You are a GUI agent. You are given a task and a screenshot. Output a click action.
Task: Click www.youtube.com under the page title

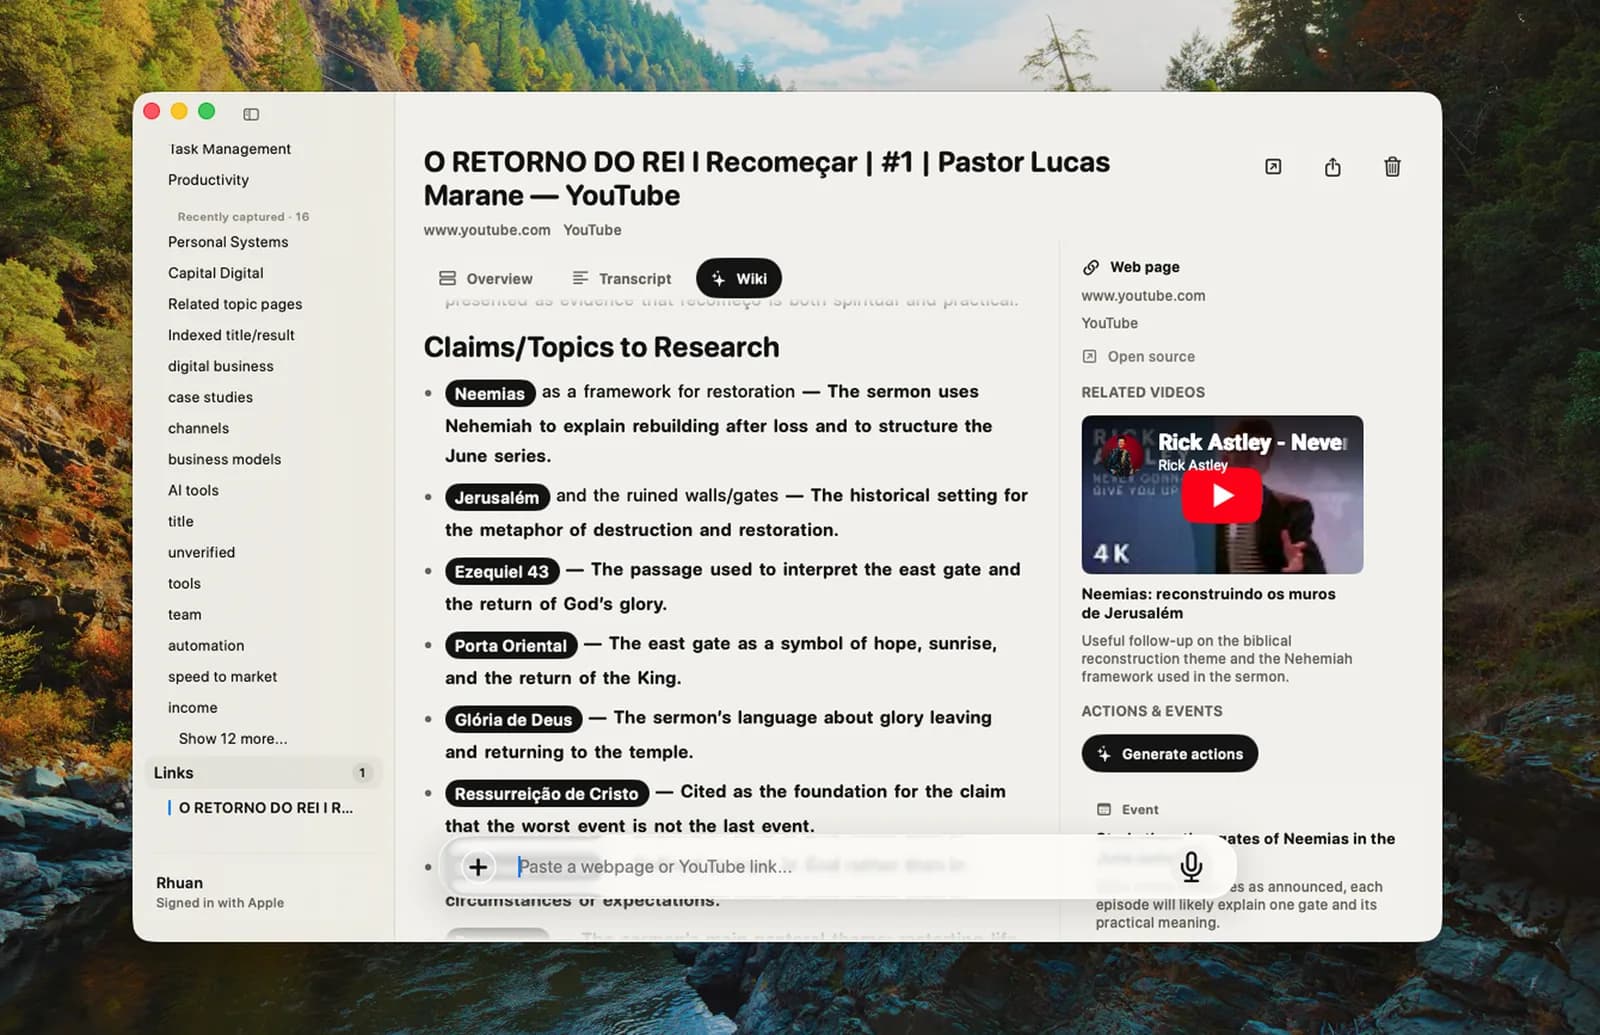pyautogui.click(x=487, y=230)
